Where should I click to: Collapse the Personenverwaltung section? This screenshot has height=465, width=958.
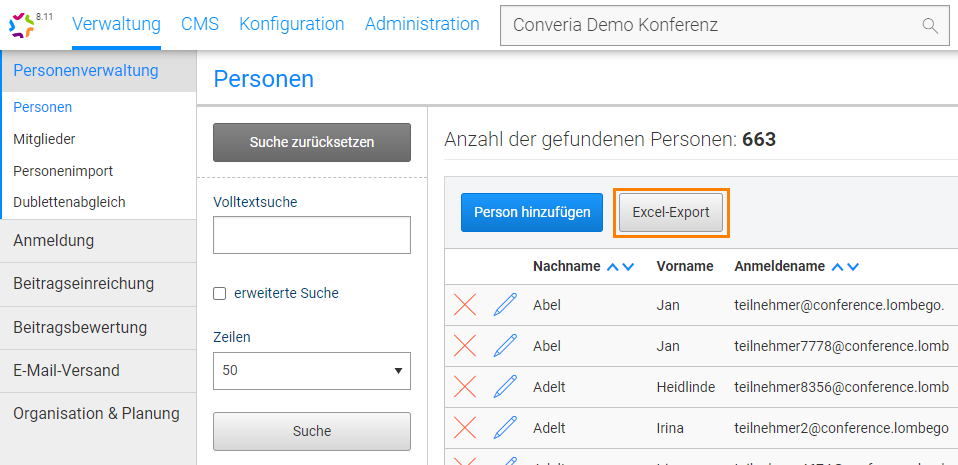98,71
